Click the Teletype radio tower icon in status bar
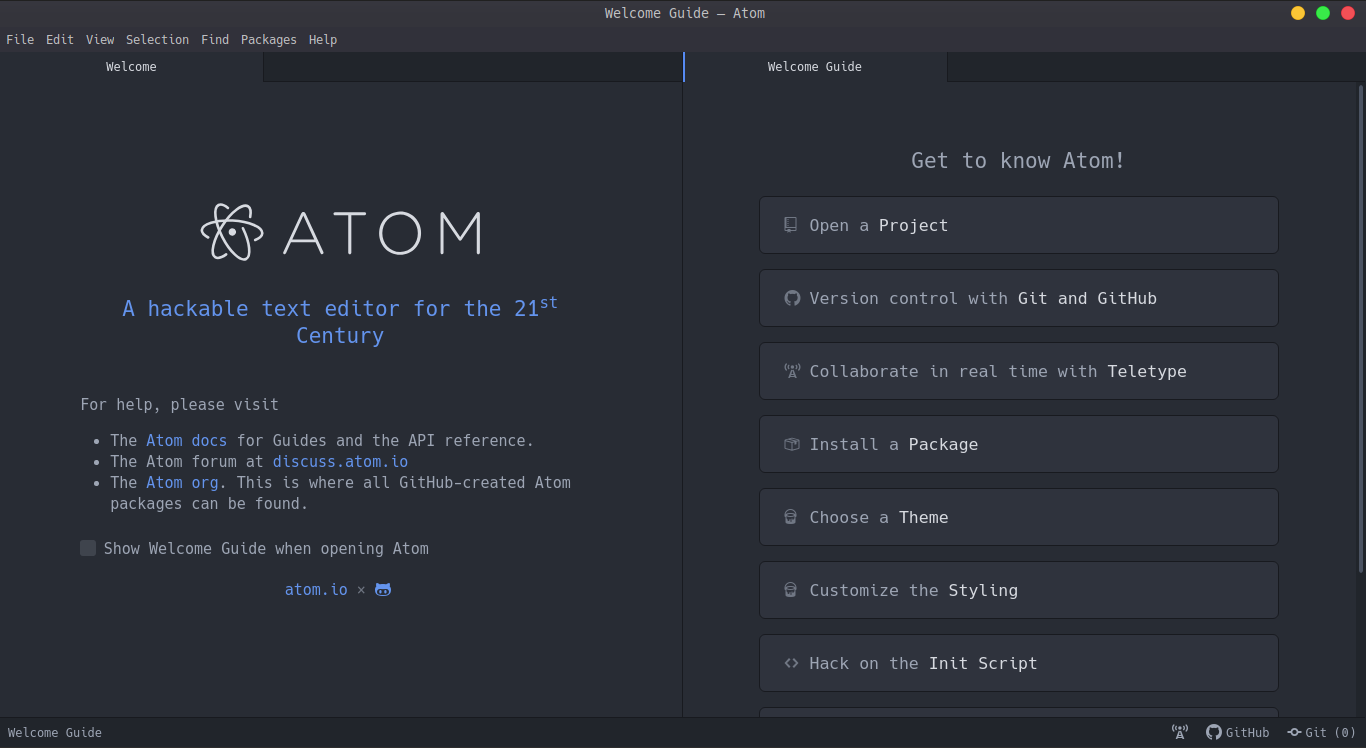 point(1180,732)
